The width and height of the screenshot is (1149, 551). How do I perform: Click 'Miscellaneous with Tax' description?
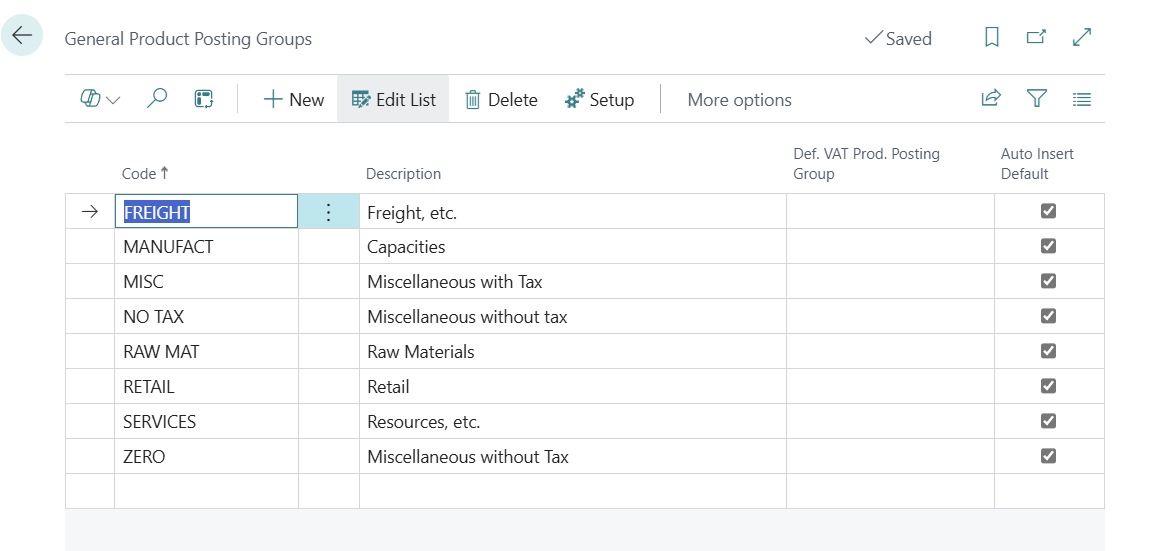pyautogui.click(x=572, y=281)
